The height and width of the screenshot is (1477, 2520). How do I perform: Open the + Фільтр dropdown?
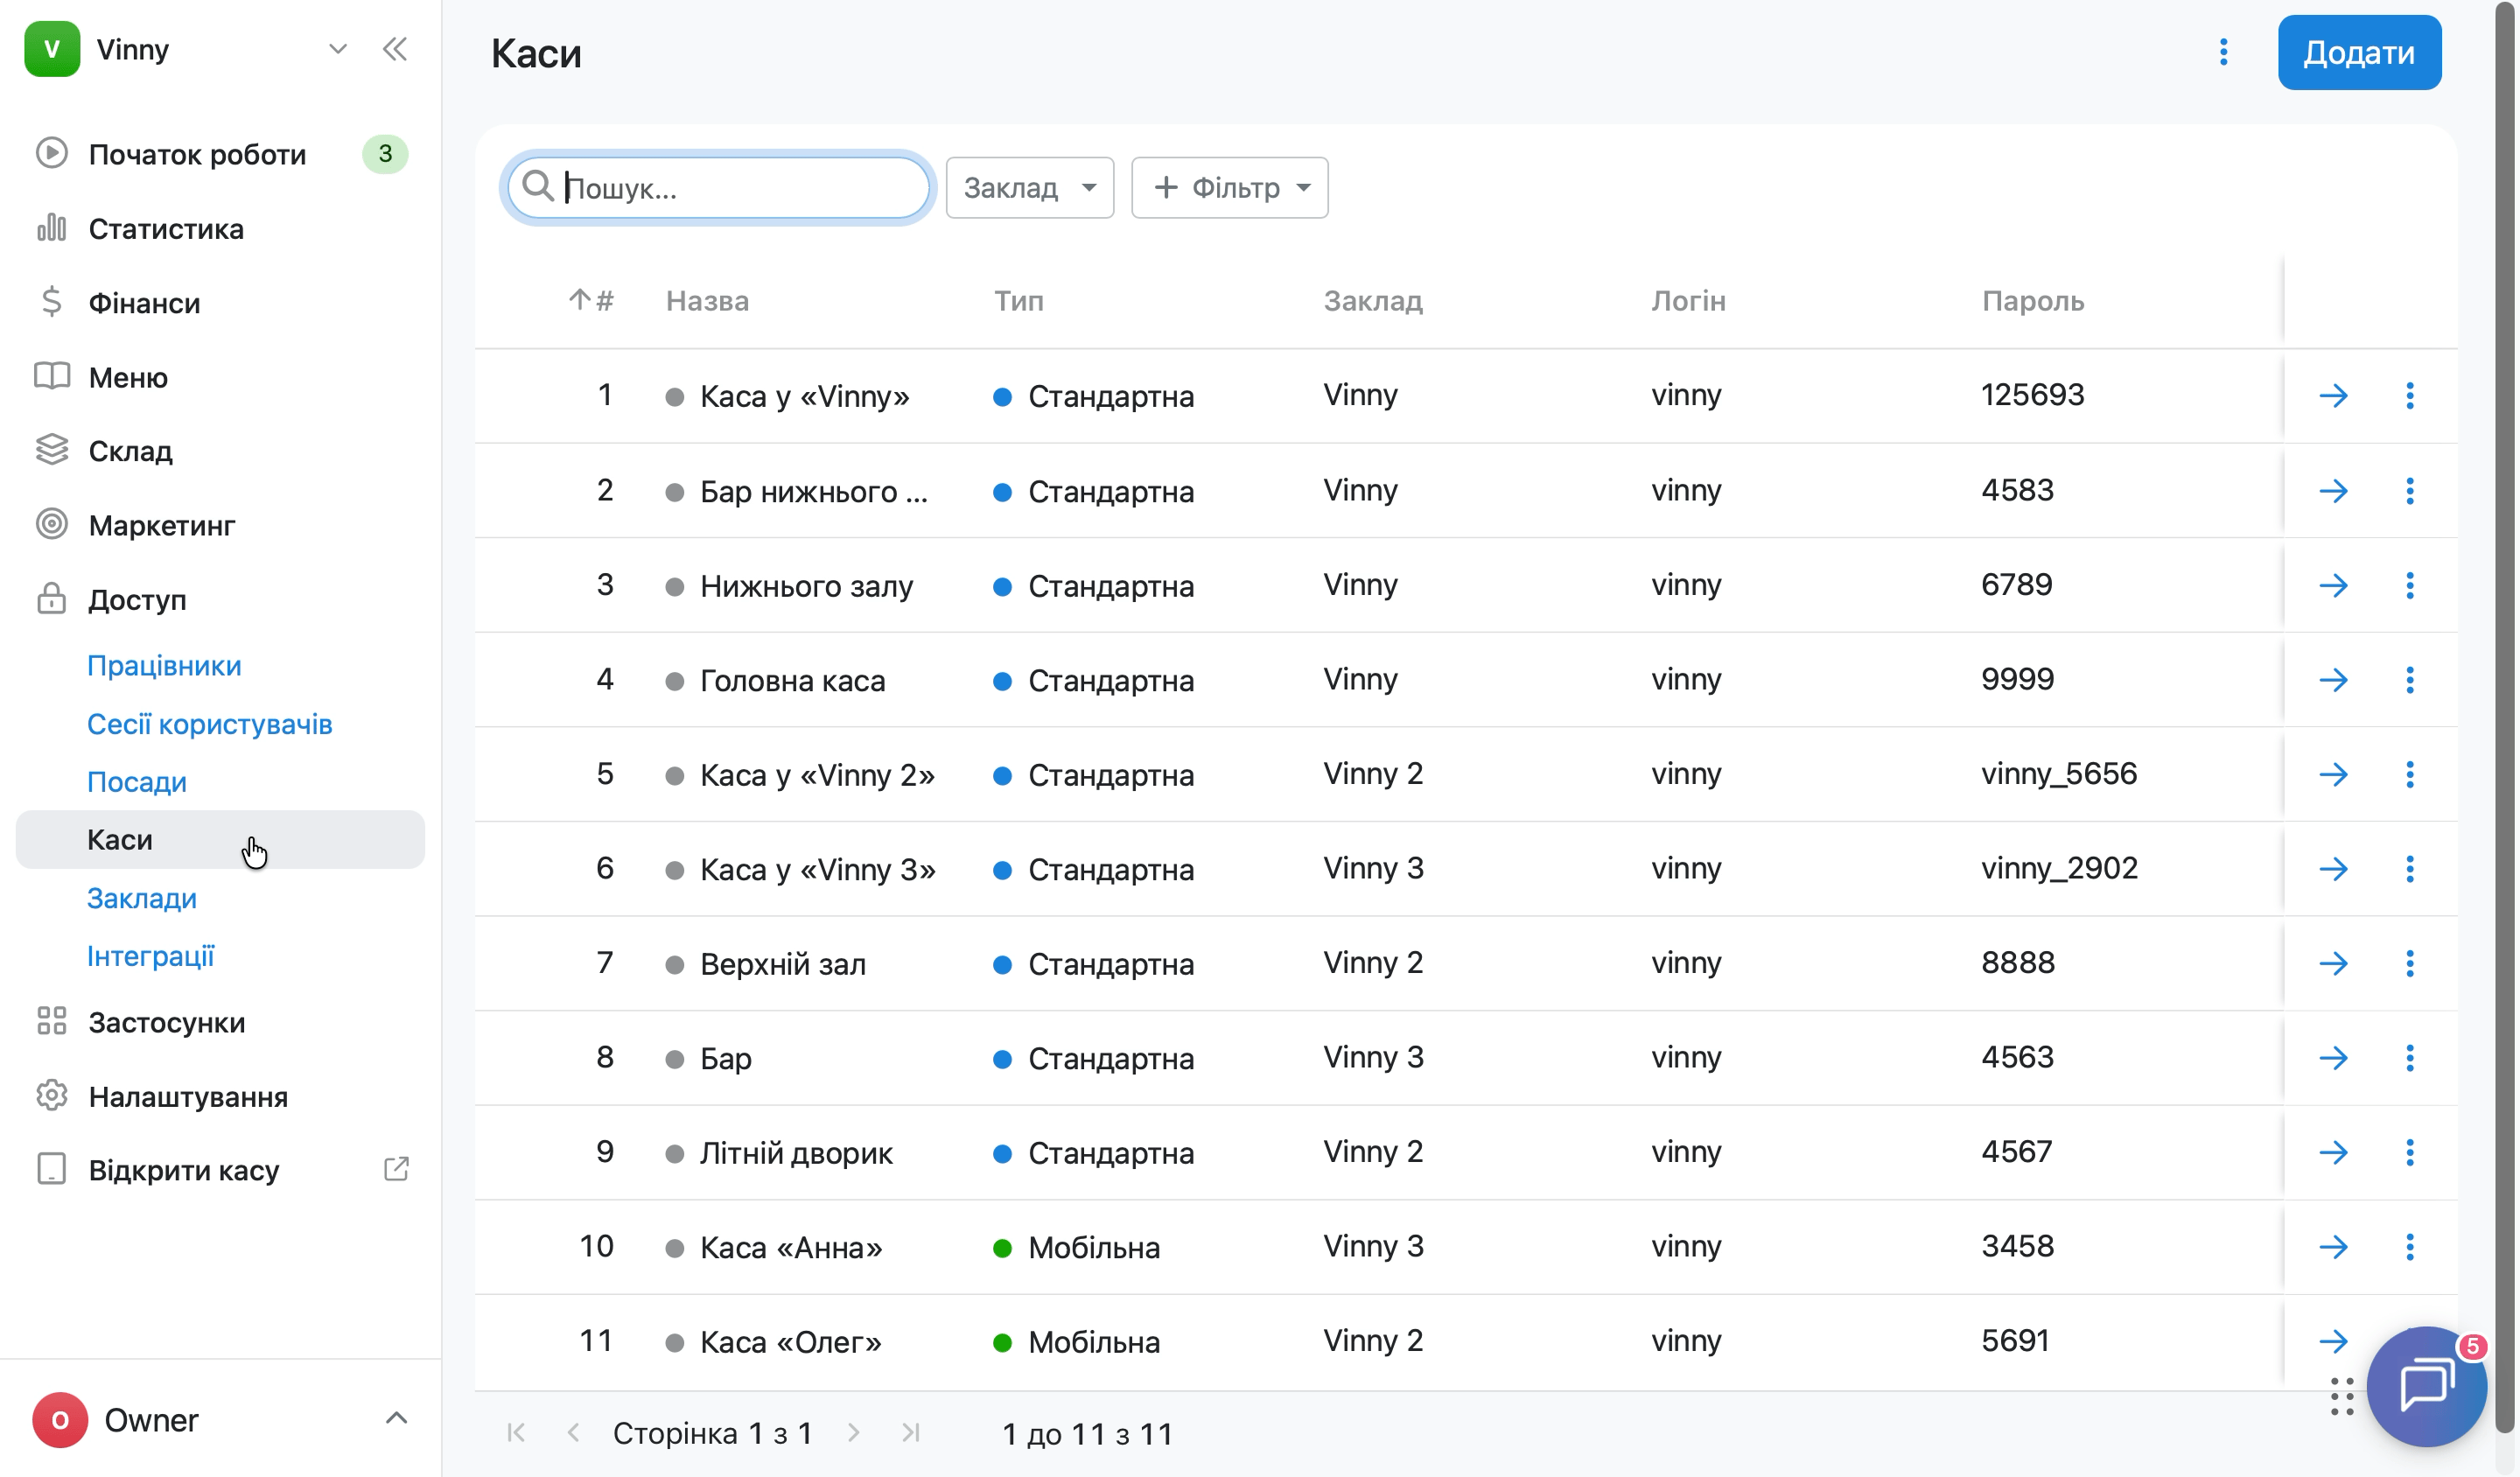click(x=1229, y=187)
